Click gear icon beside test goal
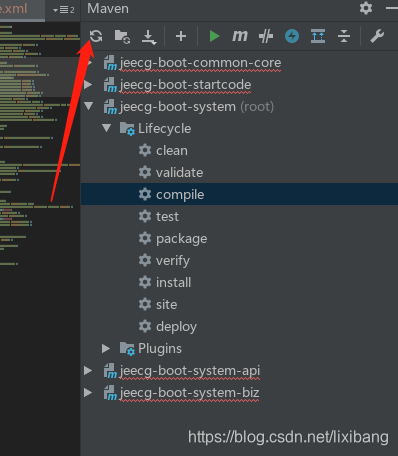The image size is (398, 456). [145, 216]
